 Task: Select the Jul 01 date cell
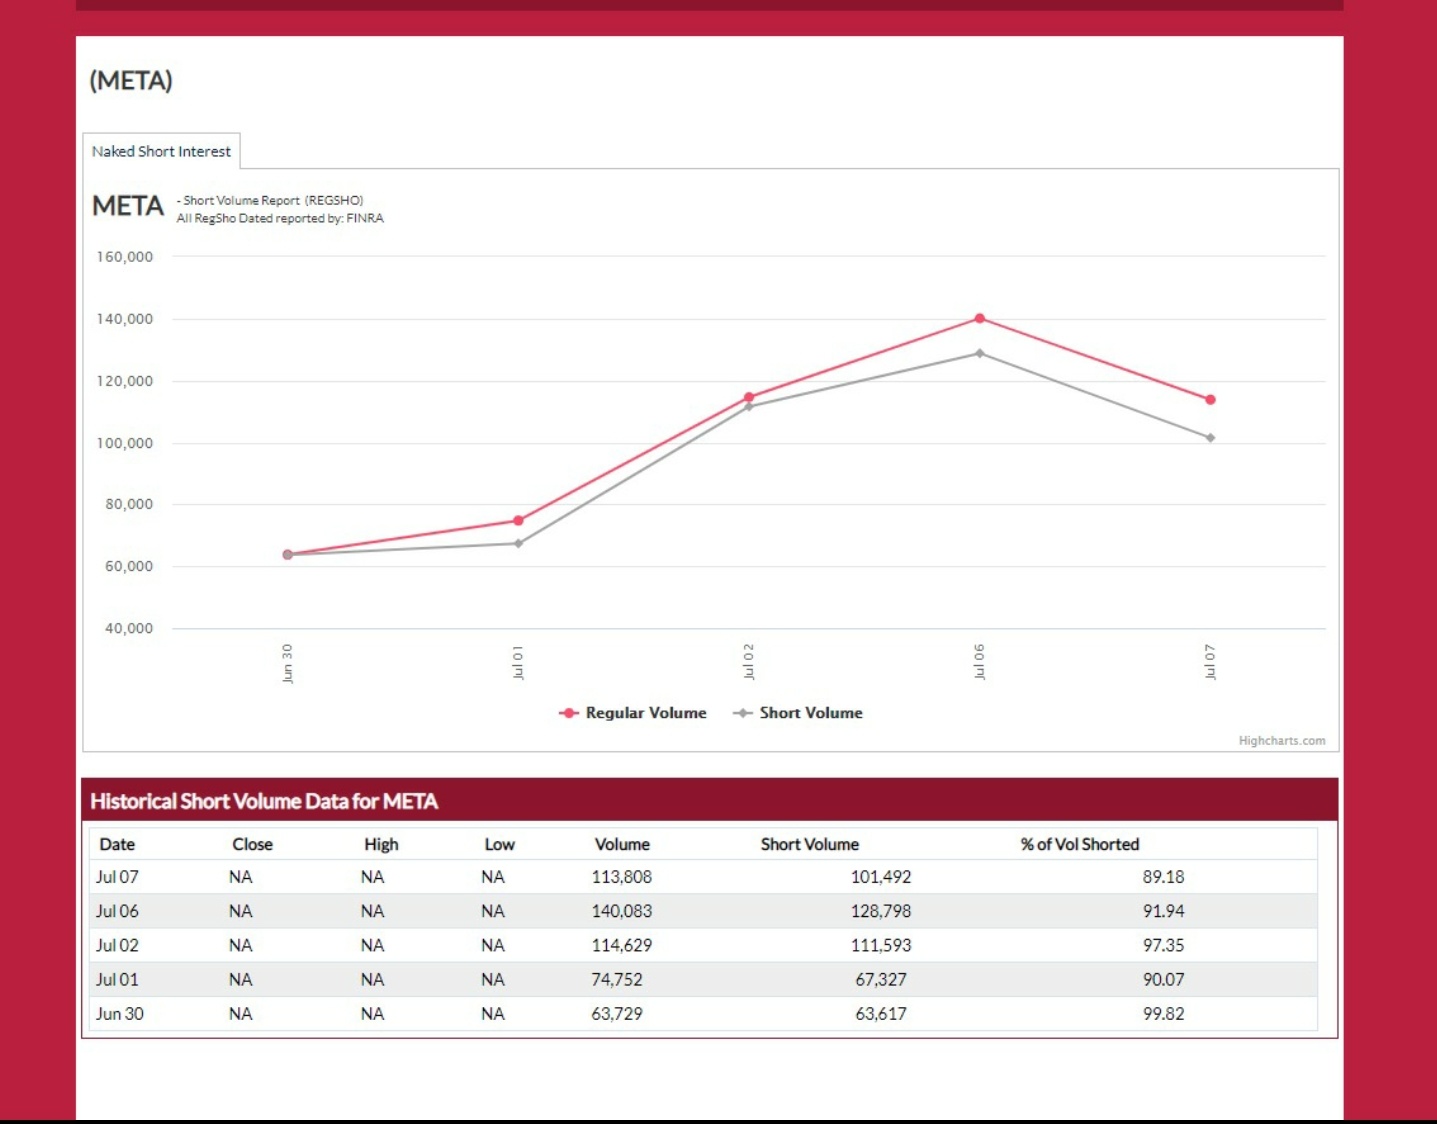coord(117,979)
